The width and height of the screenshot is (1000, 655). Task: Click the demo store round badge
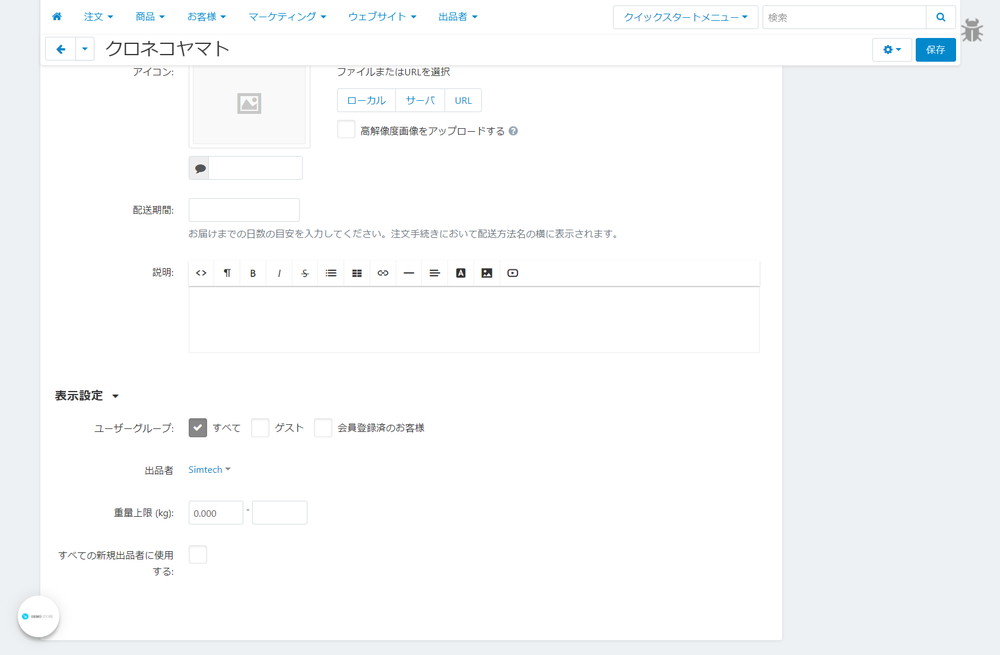38,616
